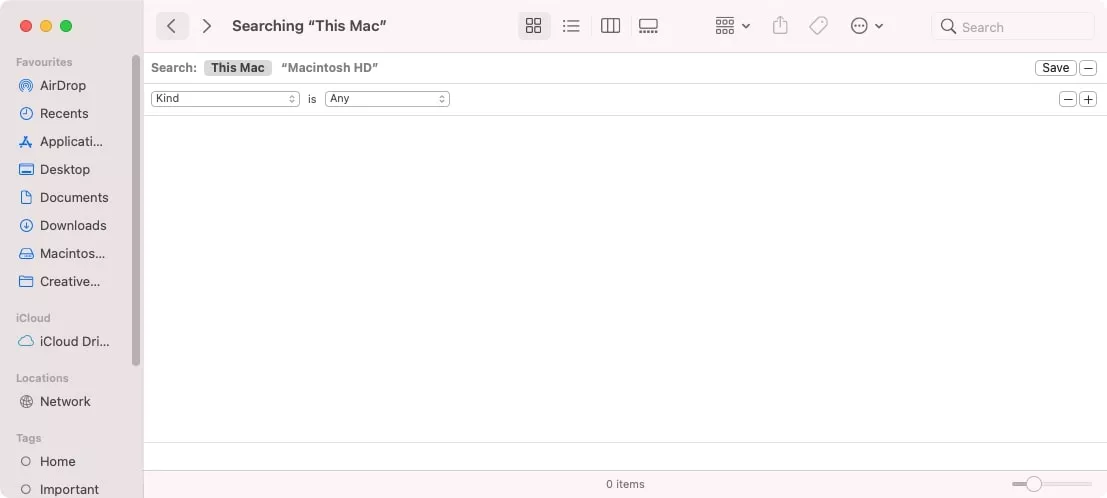
Task: Go back with the left chevron
Action: coord(172,26)
